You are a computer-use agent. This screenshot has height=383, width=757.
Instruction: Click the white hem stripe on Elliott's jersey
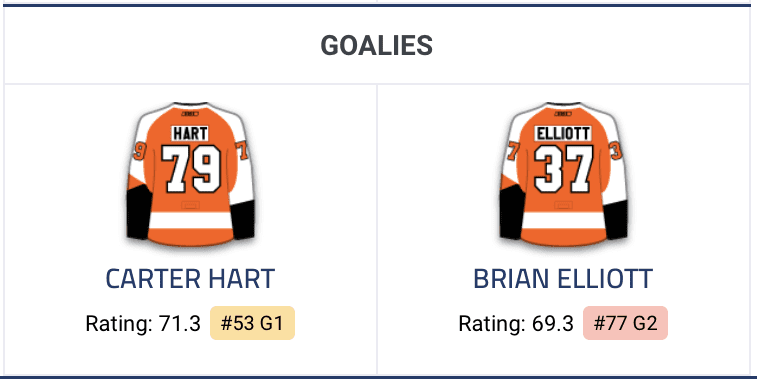(x=563, y=220)
